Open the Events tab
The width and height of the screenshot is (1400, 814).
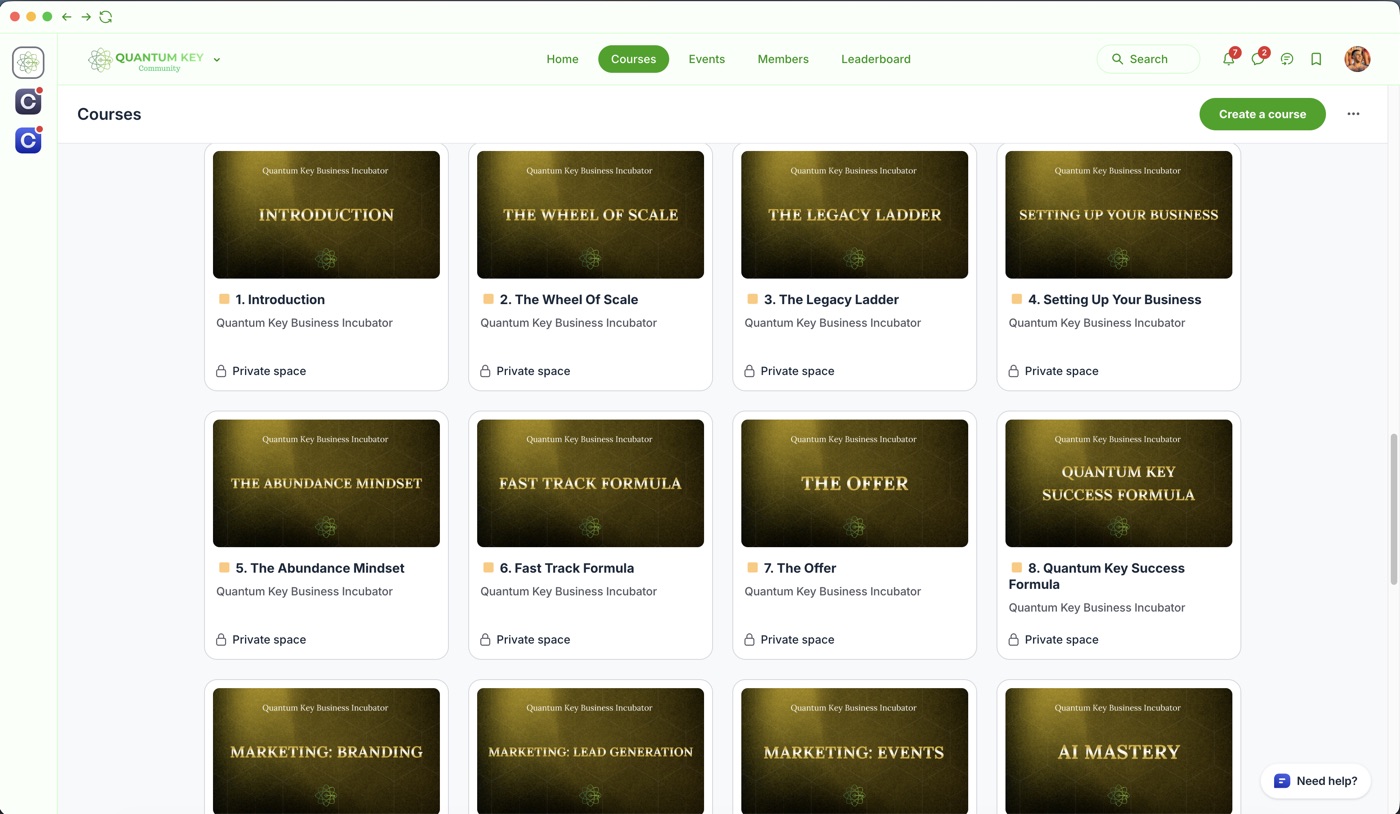[706, 59]
